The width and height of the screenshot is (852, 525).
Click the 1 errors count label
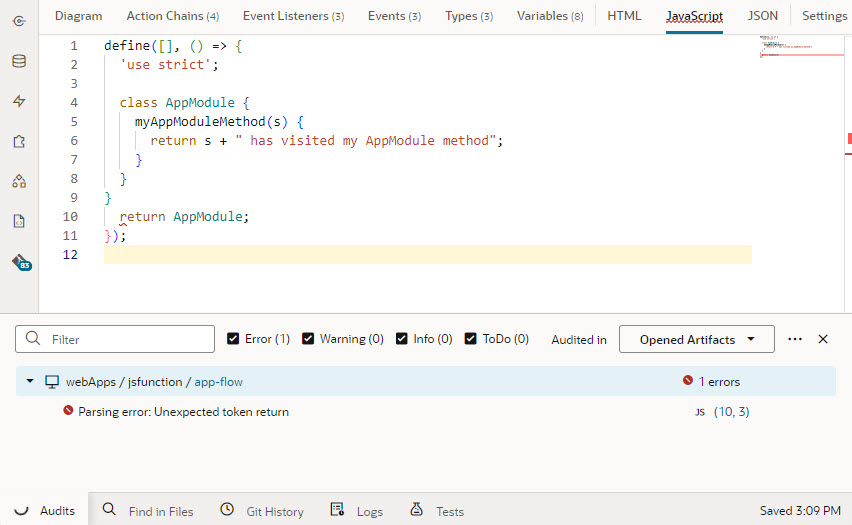(719, 382)
